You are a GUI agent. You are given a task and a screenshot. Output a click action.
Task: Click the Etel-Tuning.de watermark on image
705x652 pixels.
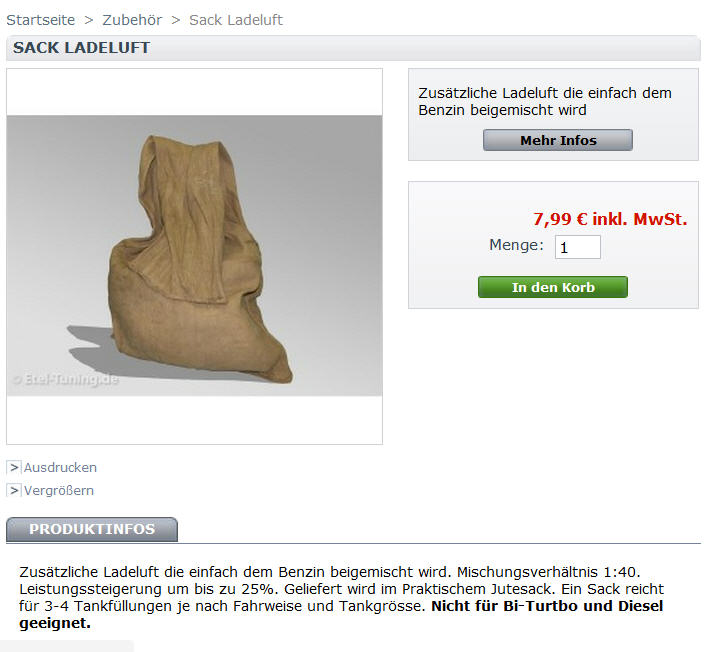66,380
